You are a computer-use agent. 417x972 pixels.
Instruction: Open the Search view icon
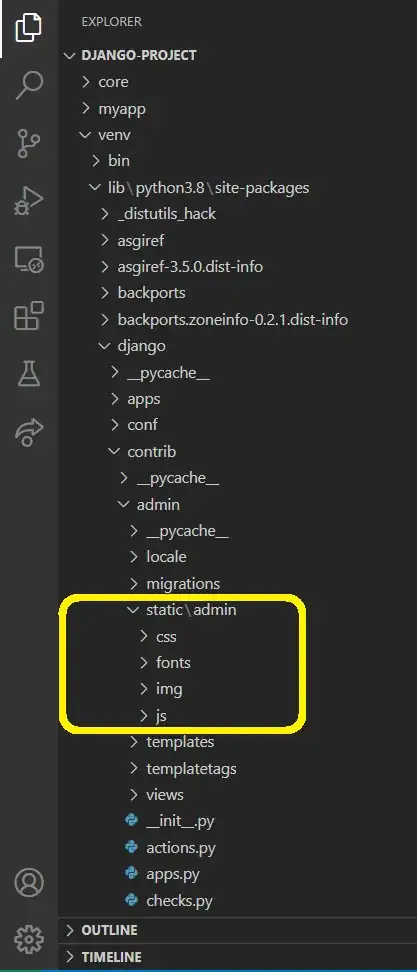[x=29, y=85]
